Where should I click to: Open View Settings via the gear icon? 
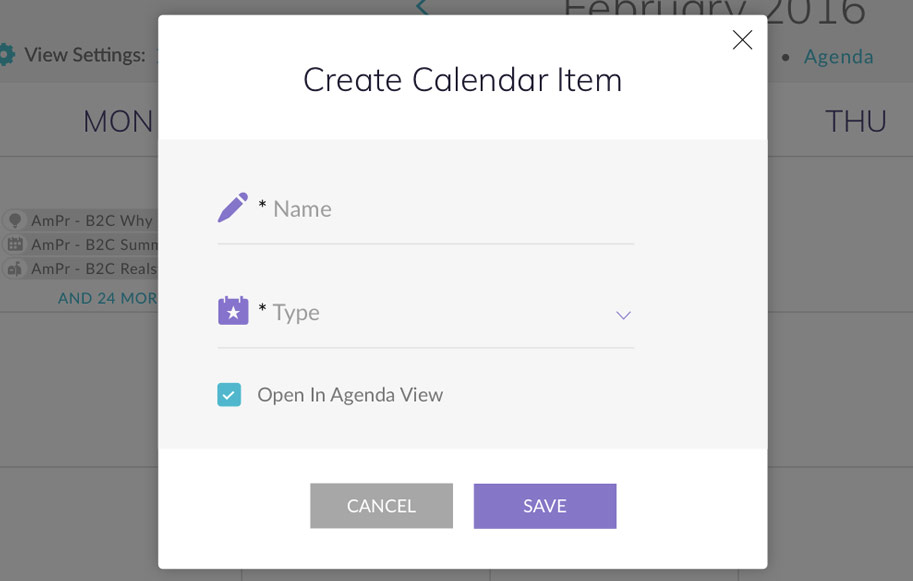[x=6, y=55]
